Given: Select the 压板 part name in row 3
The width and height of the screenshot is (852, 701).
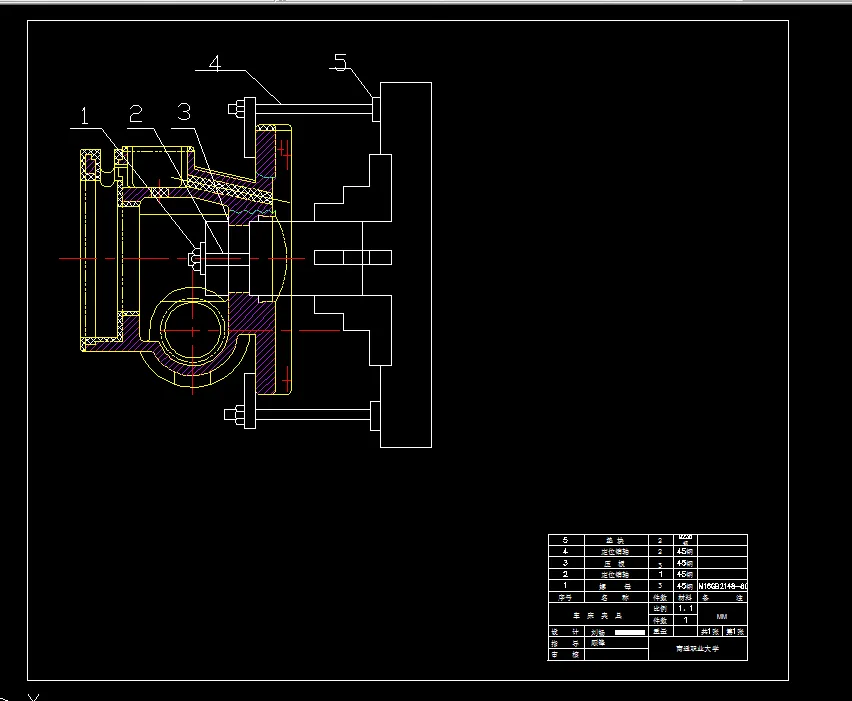Looking at the screenshot, I should tap(616, 564).
